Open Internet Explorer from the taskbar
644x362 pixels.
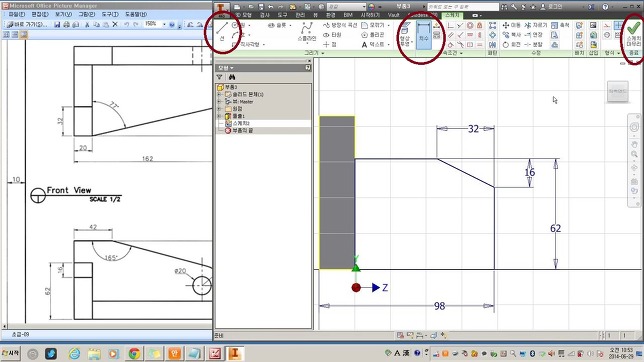(x=74, y=353)
